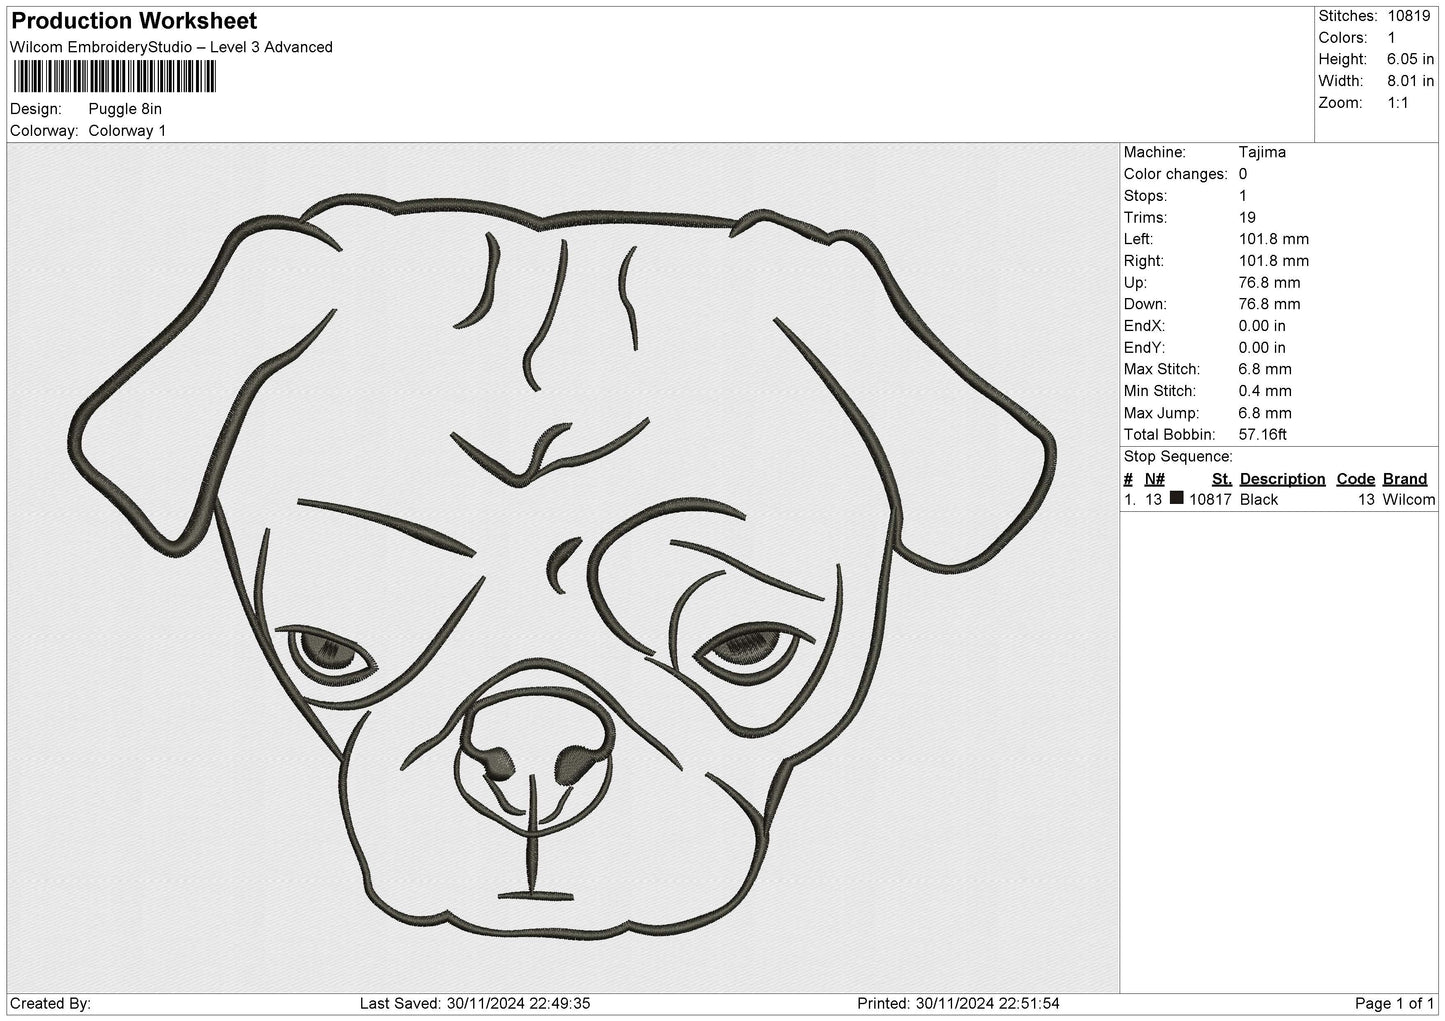Click the Height value '6.05 in'
Viewport: 1445px width, 1021px height.
1411,60
